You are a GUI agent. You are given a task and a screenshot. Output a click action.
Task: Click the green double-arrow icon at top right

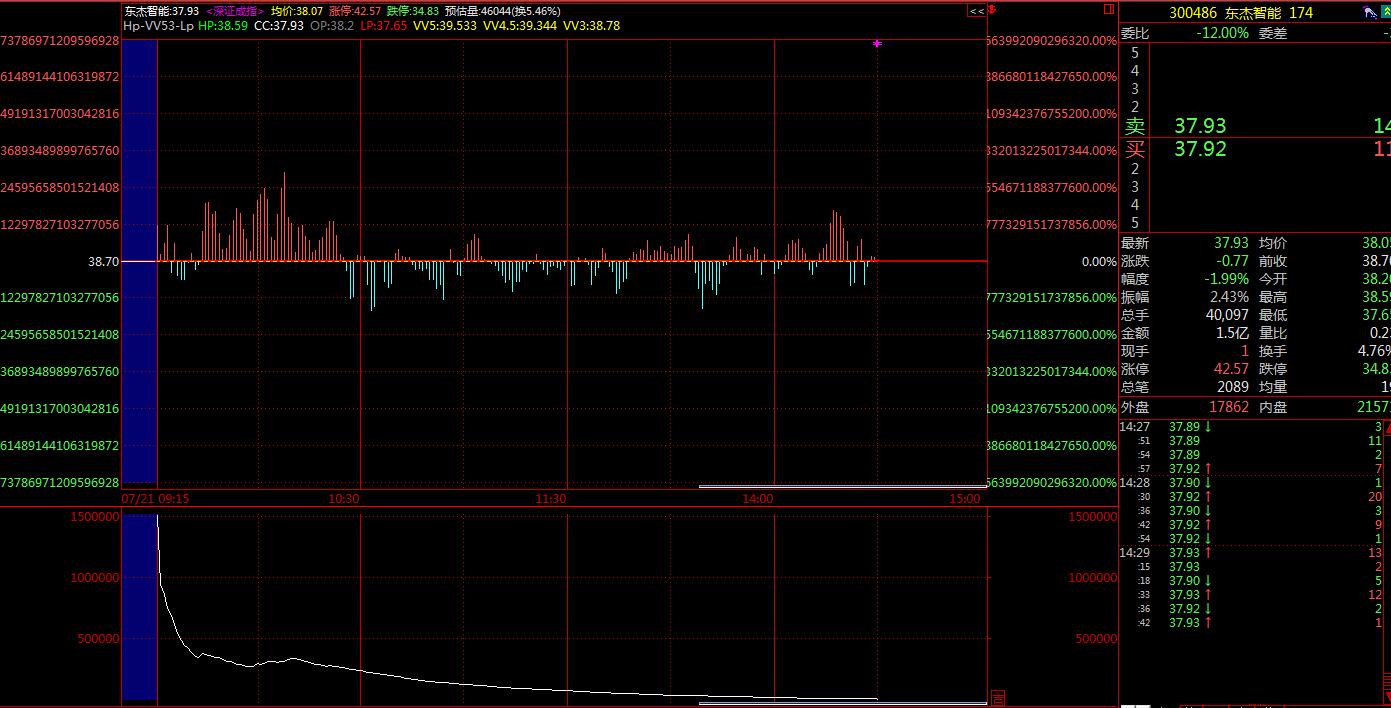pos(1385,13)
